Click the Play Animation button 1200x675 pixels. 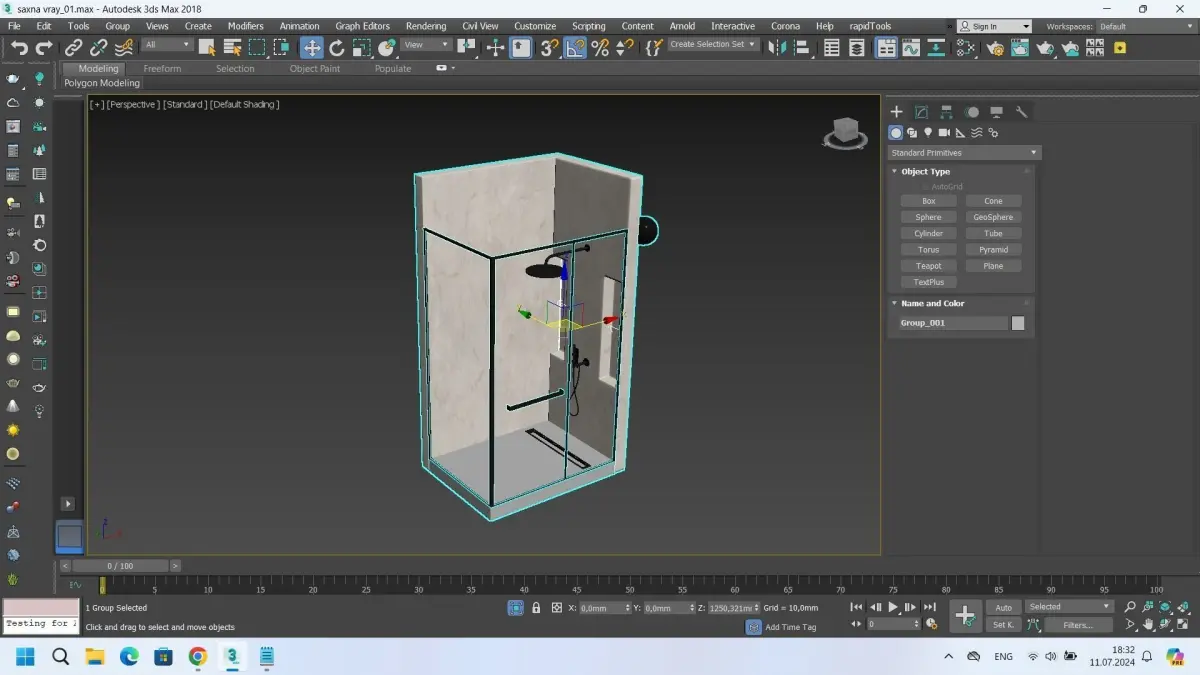[893, 607]
